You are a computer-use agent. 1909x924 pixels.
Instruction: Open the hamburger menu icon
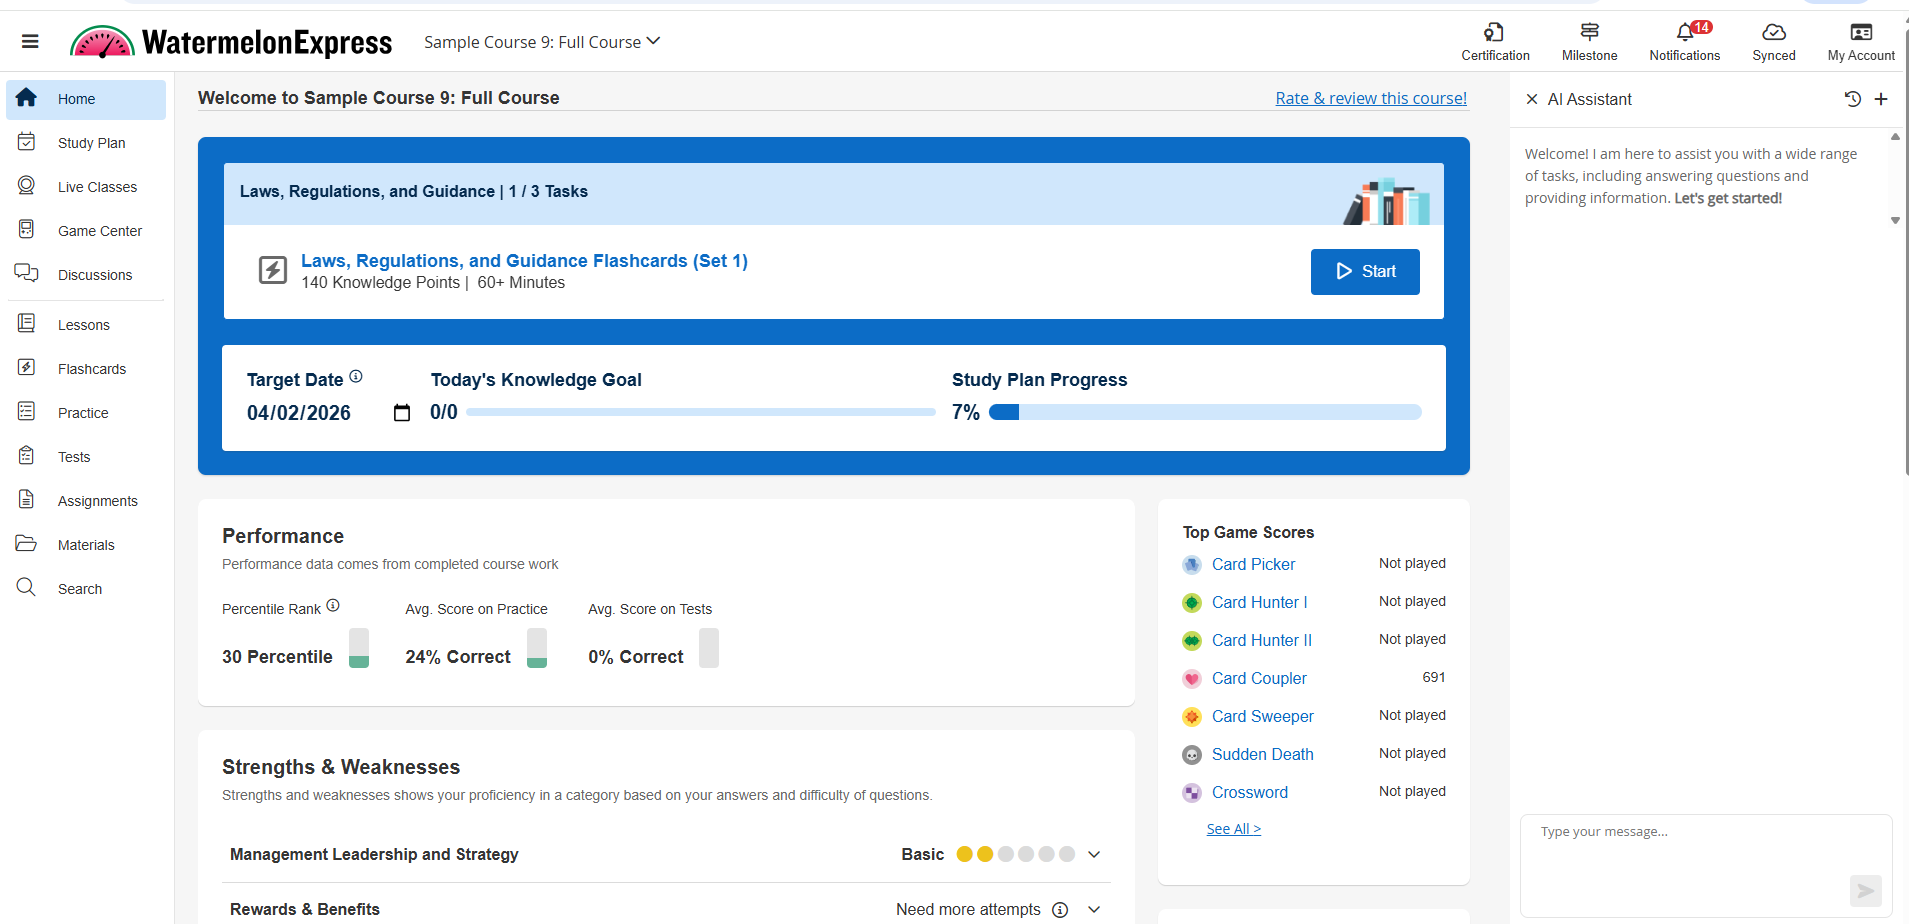tap(30, 41)
